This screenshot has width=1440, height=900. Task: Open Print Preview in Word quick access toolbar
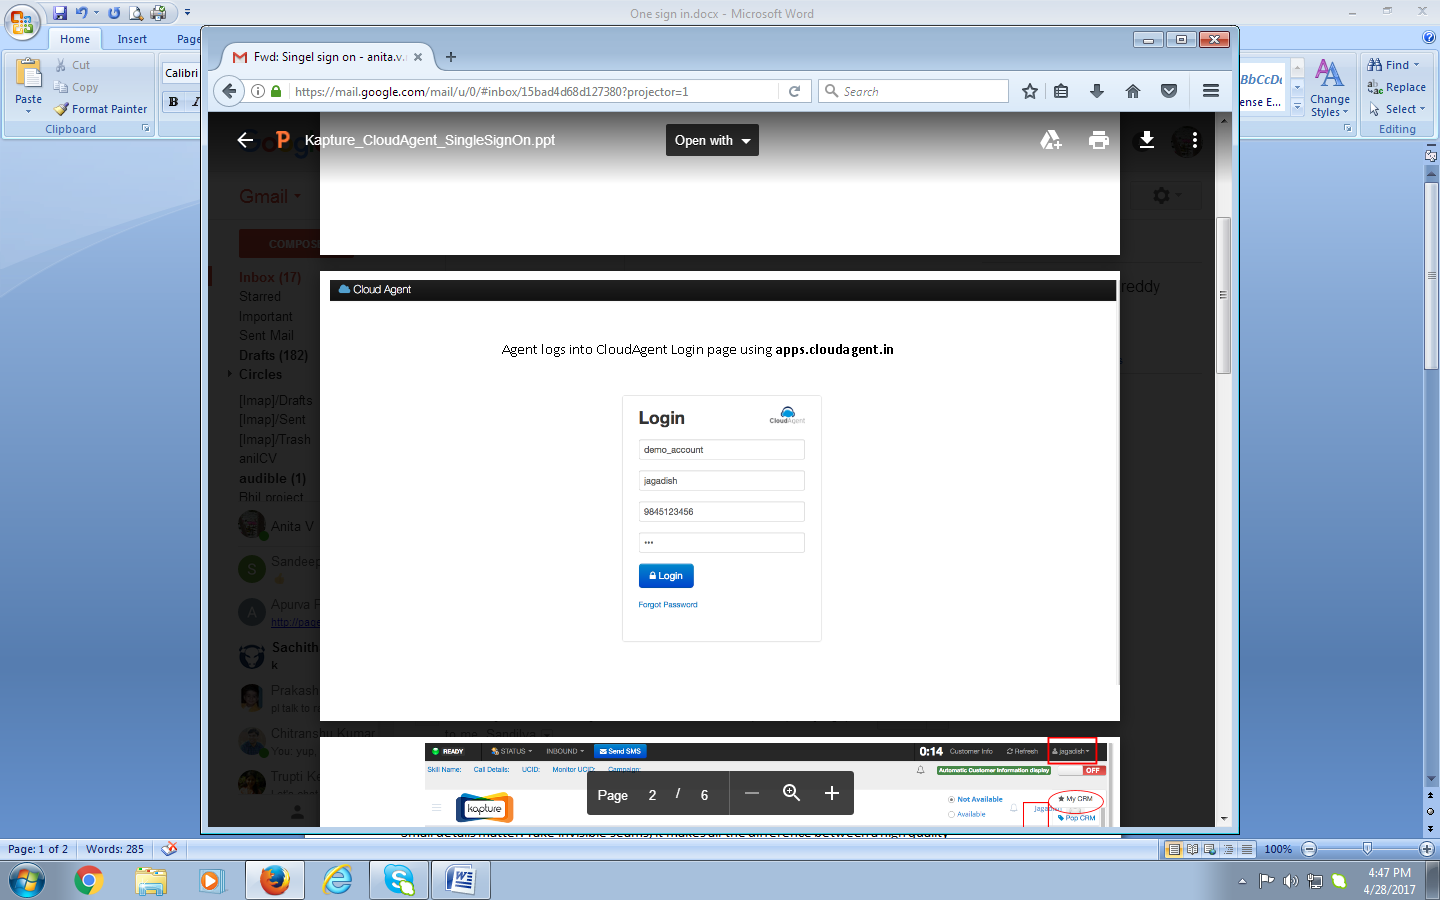pyautogui.click(x=136, y=13)
